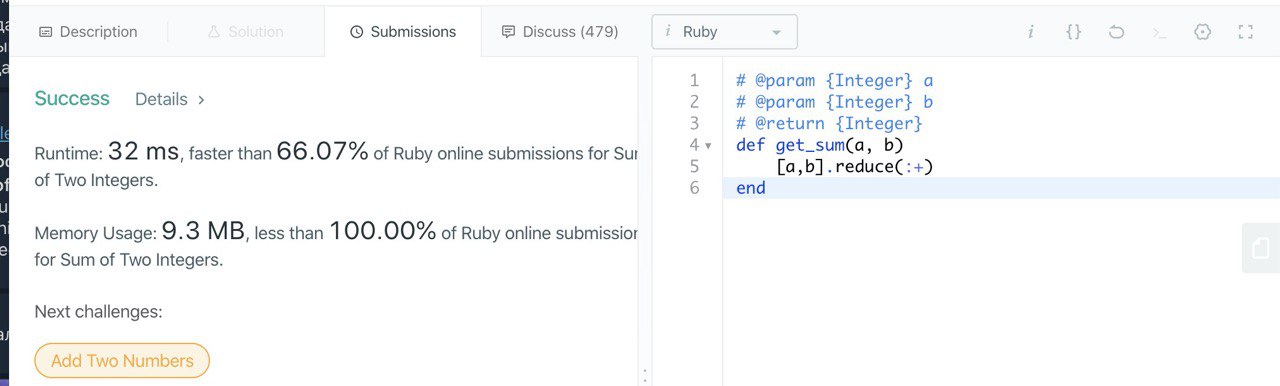1280x386 pixels.
Task: Expand submission Details chevron
Action: 201,100
